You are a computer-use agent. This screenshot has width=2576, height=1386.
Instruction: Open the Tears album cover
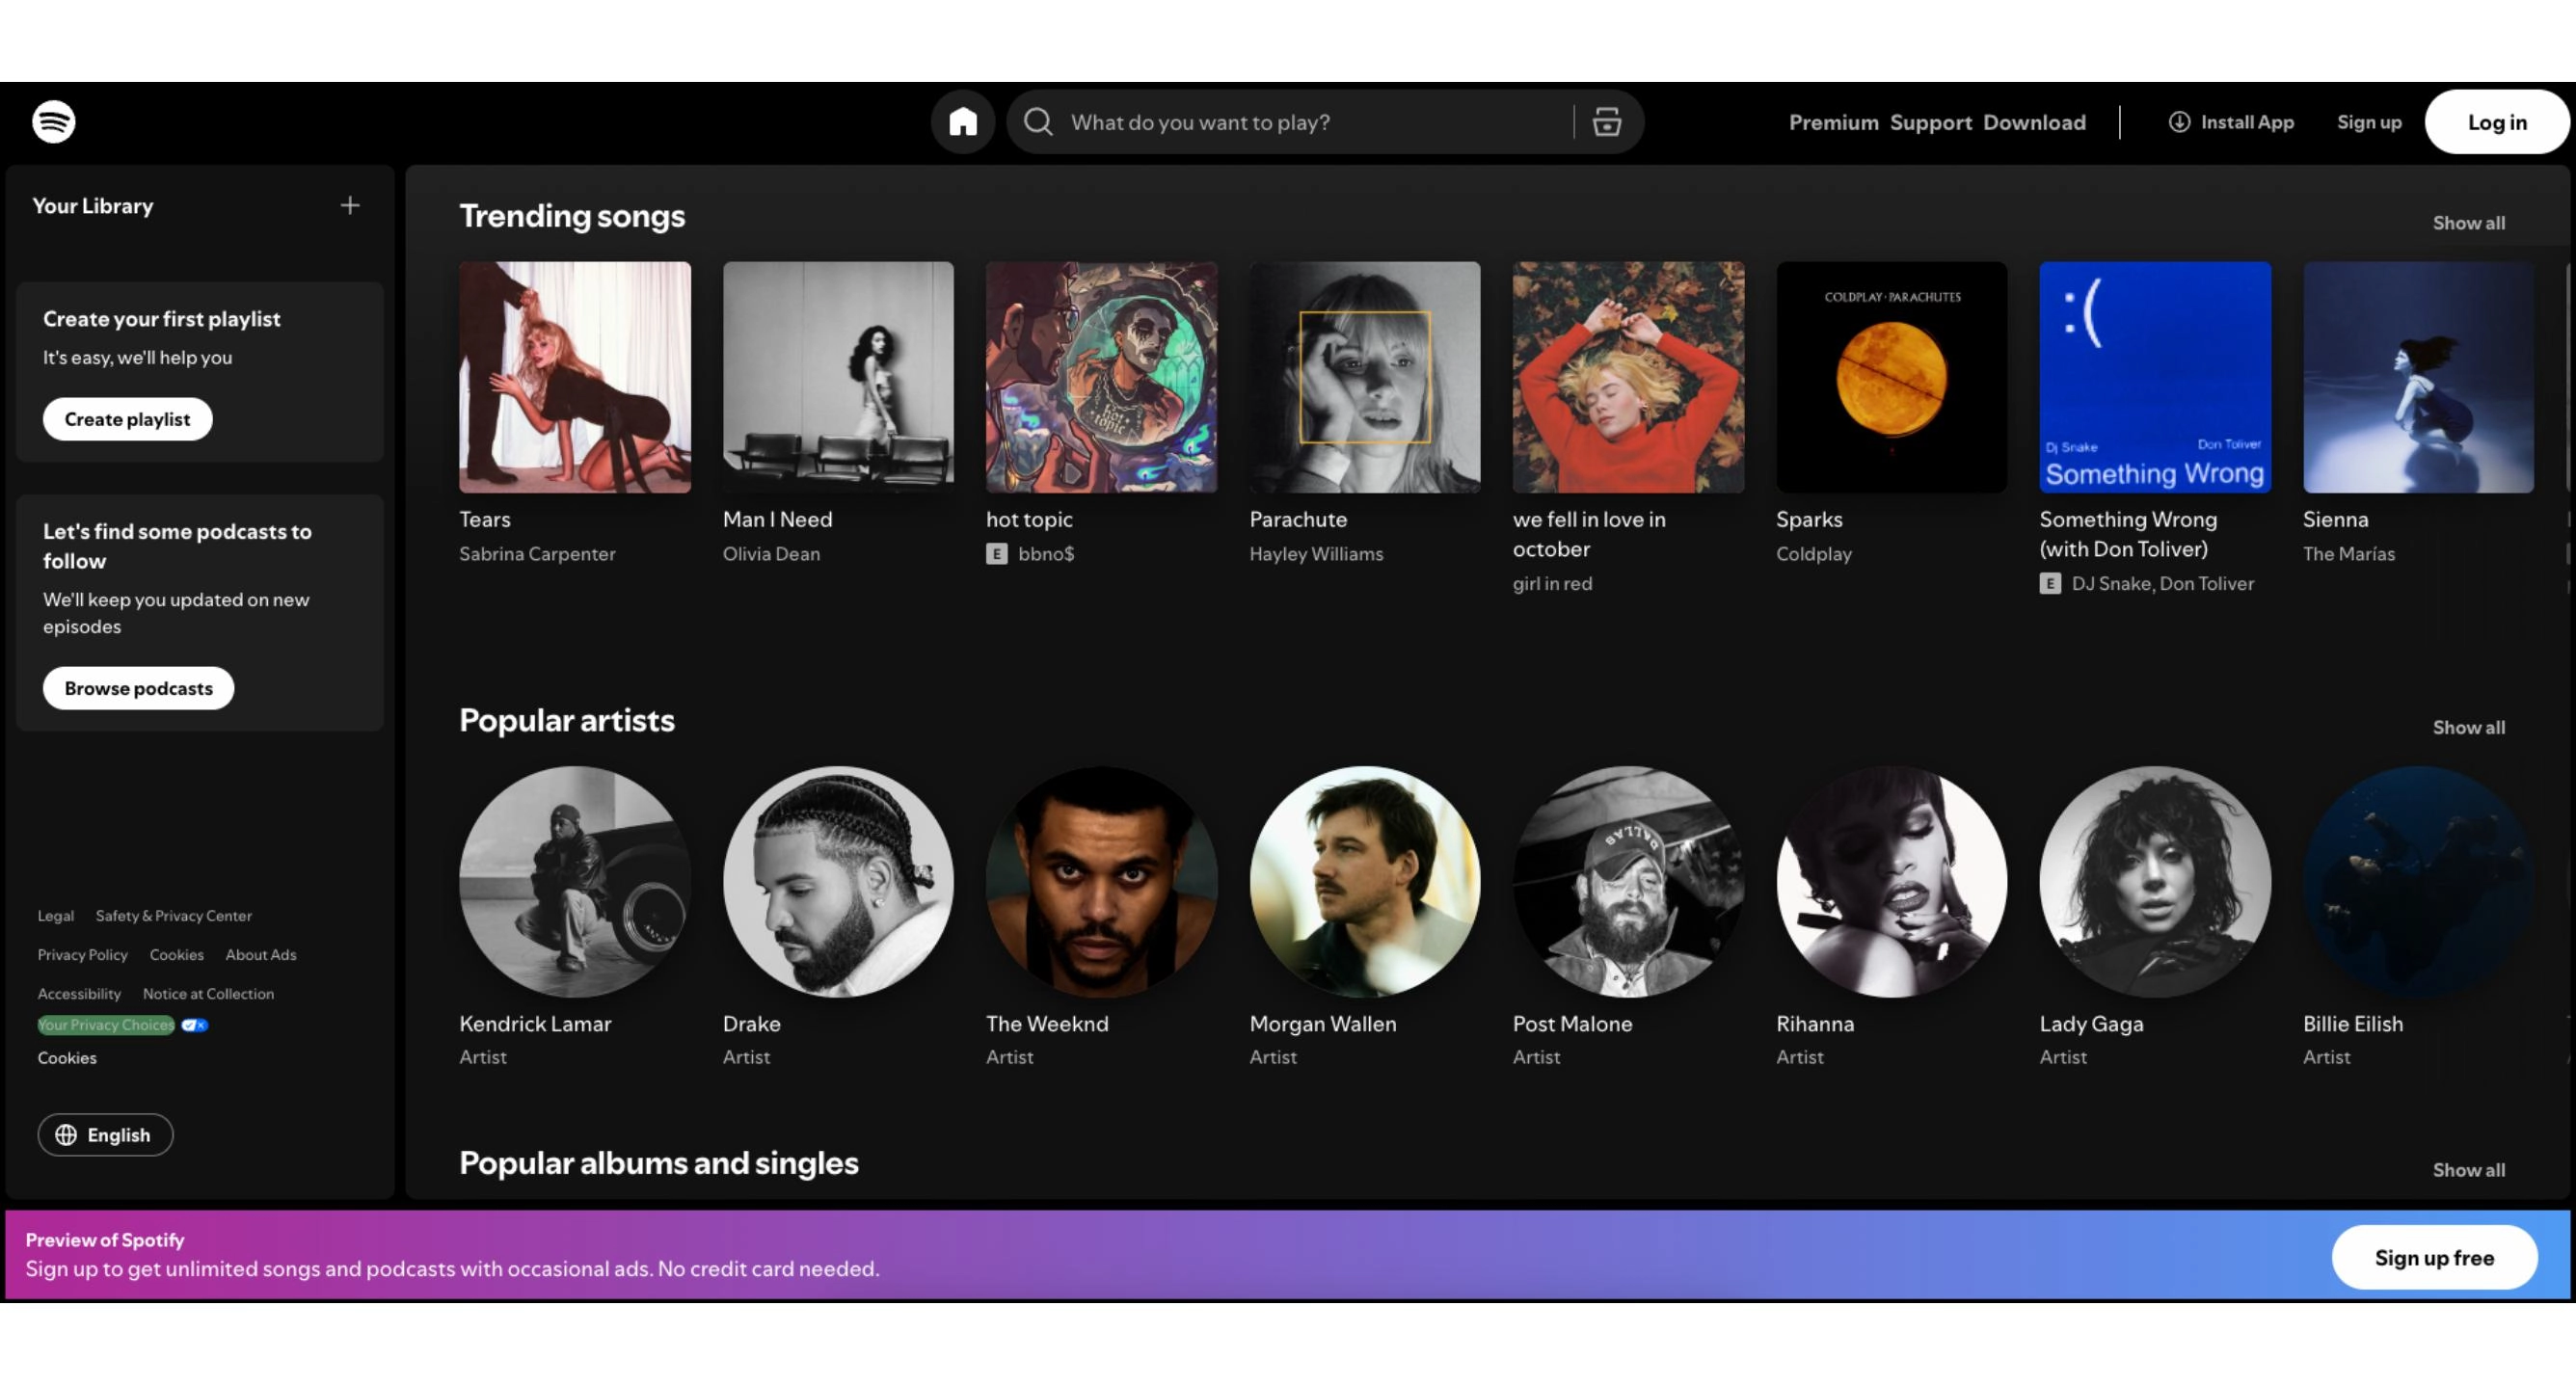tap(574, 377)
